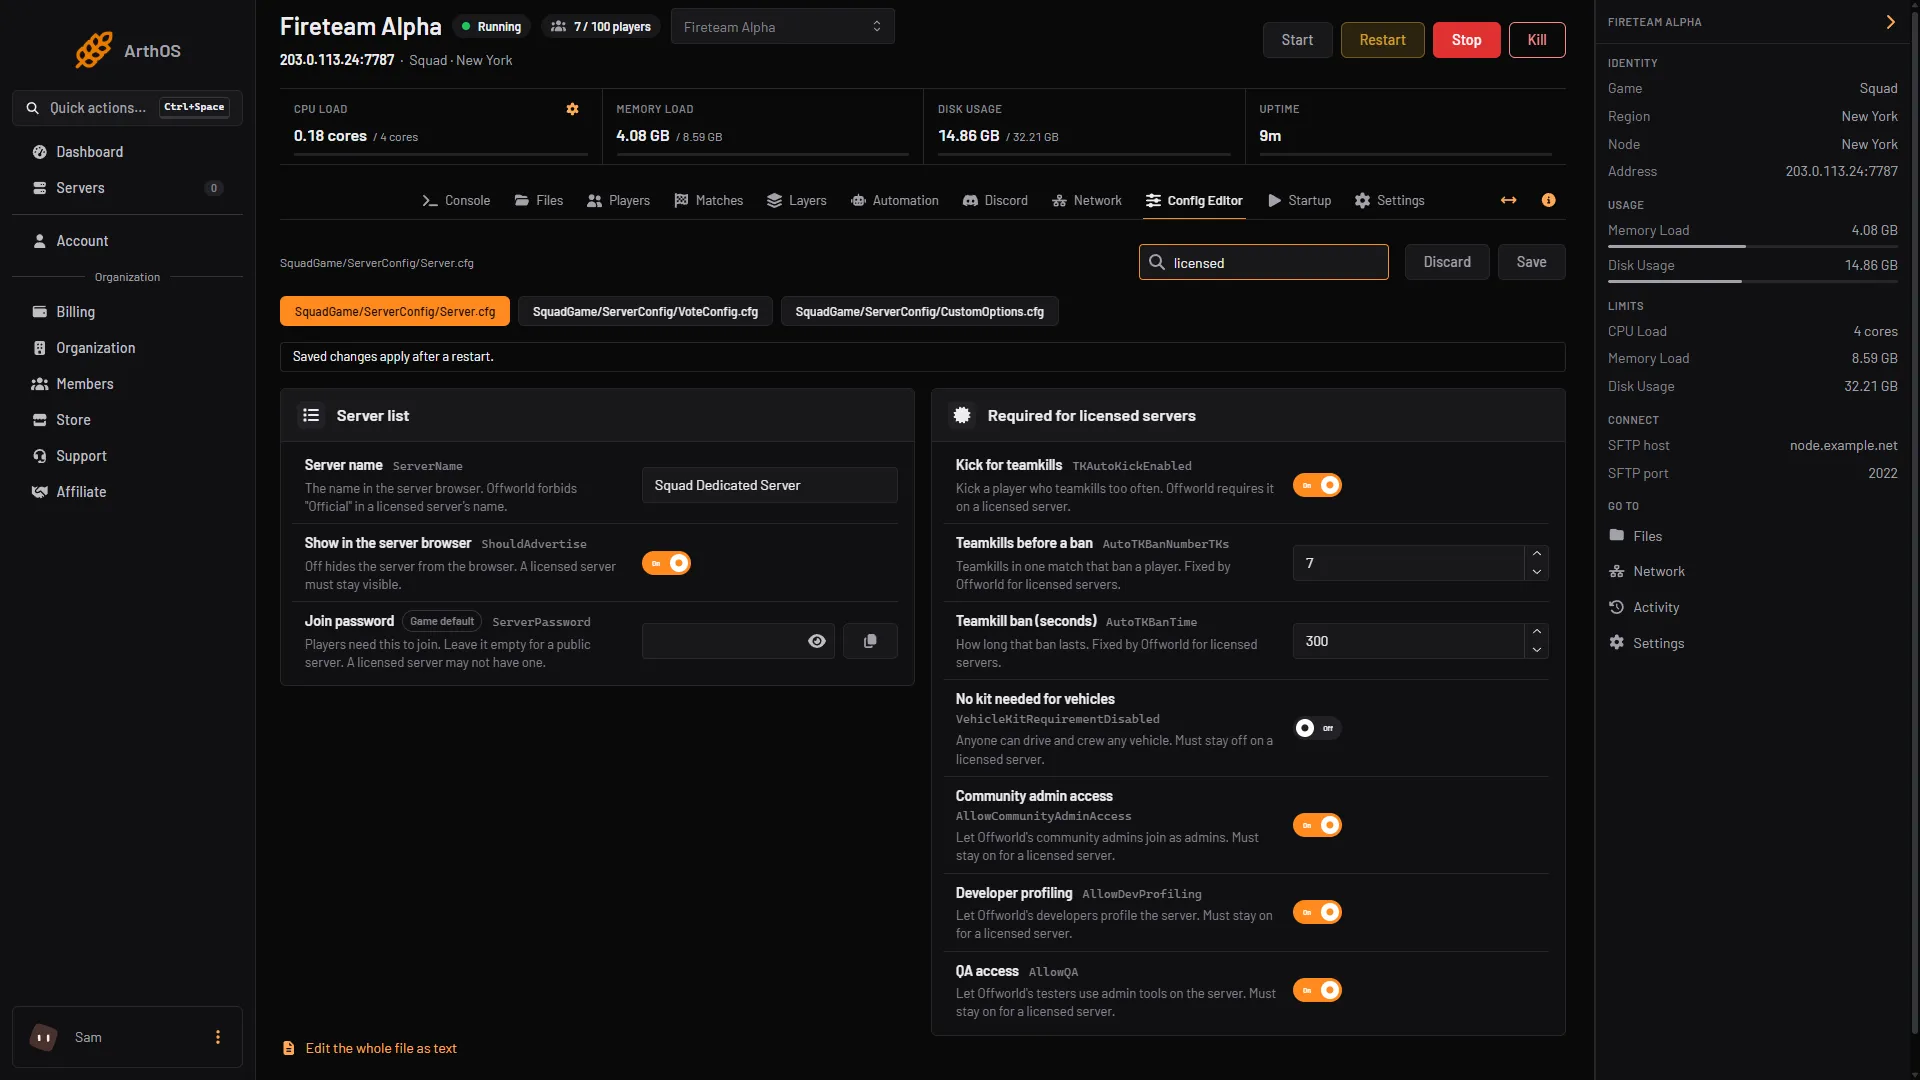The width and height of the screenshot is (1920, 1080).
Task: Decrease Teamkills before a ban value
Action: point(1537,572)
